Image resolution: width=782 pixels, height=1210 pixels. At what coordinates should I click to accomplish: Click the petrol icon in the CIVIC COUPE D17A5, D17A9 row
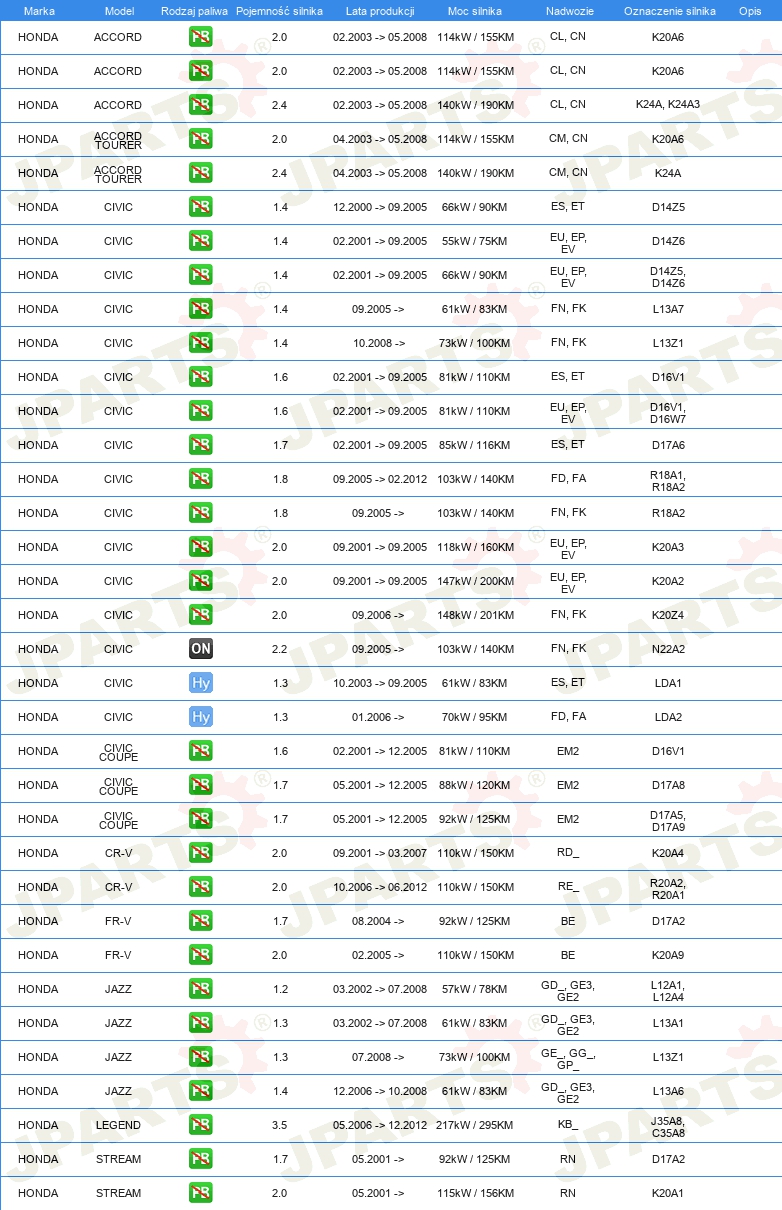(201, 819)
